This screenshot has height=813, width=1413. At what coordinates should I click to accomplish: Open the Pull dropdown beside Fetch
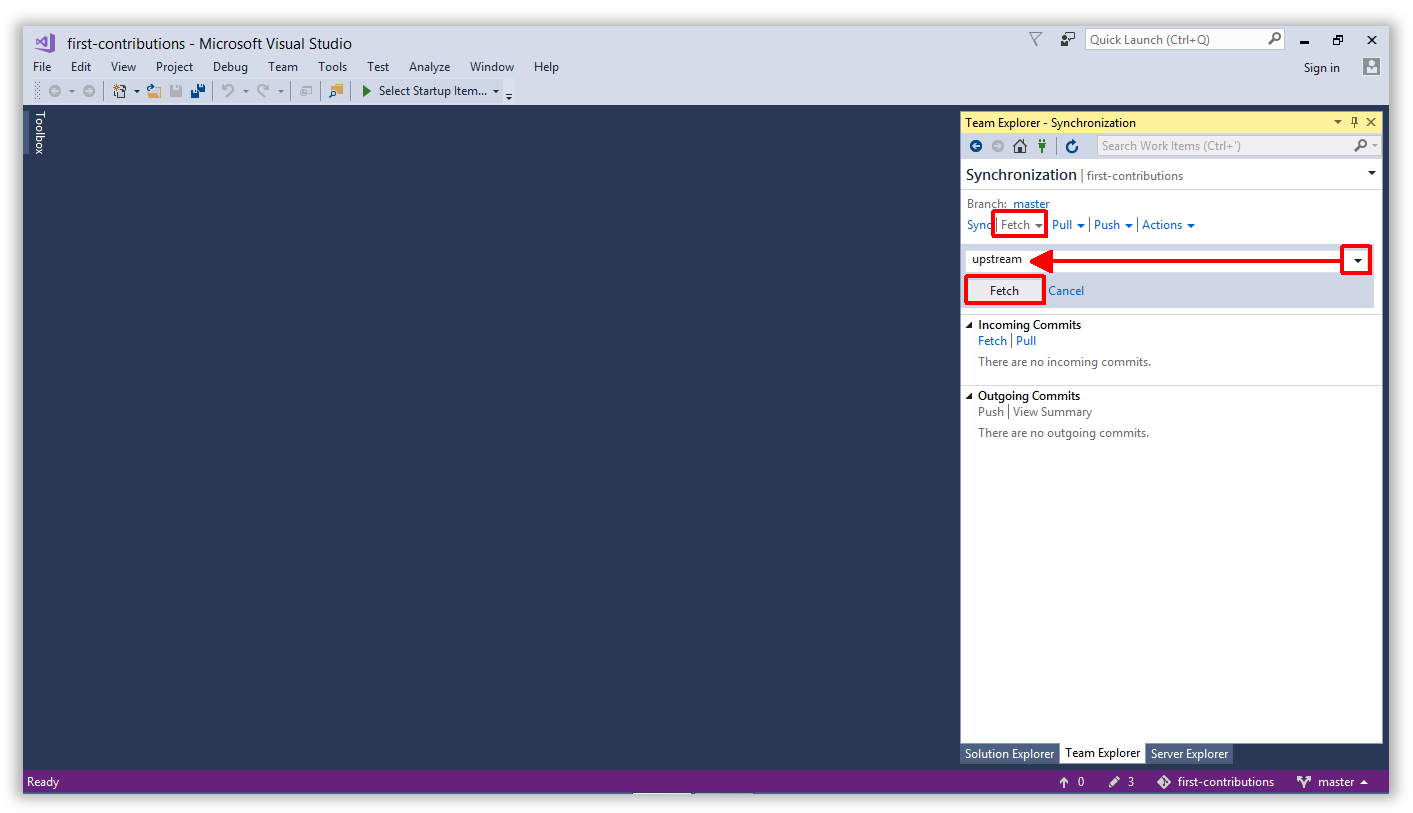(1080, 226)
